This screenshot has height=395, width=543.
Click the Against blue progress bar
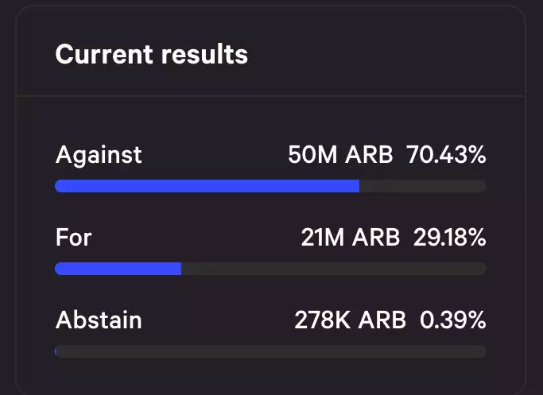click(207, 186)
